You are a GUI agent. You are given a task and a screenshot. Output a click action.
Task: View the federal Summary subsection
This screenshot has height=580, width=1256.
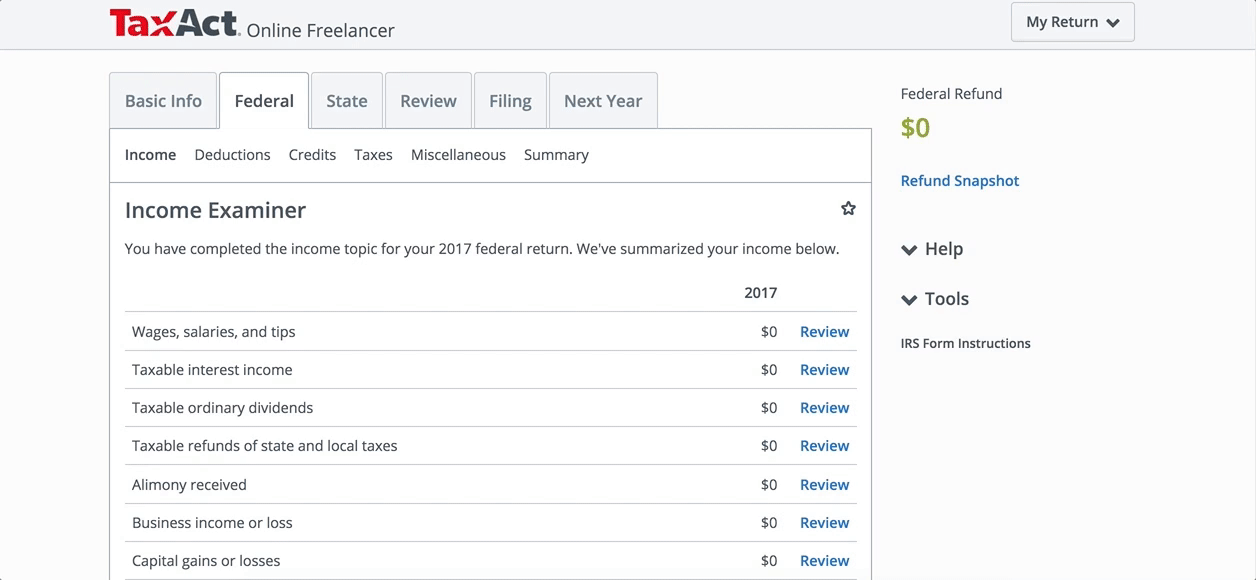(556, 155)
